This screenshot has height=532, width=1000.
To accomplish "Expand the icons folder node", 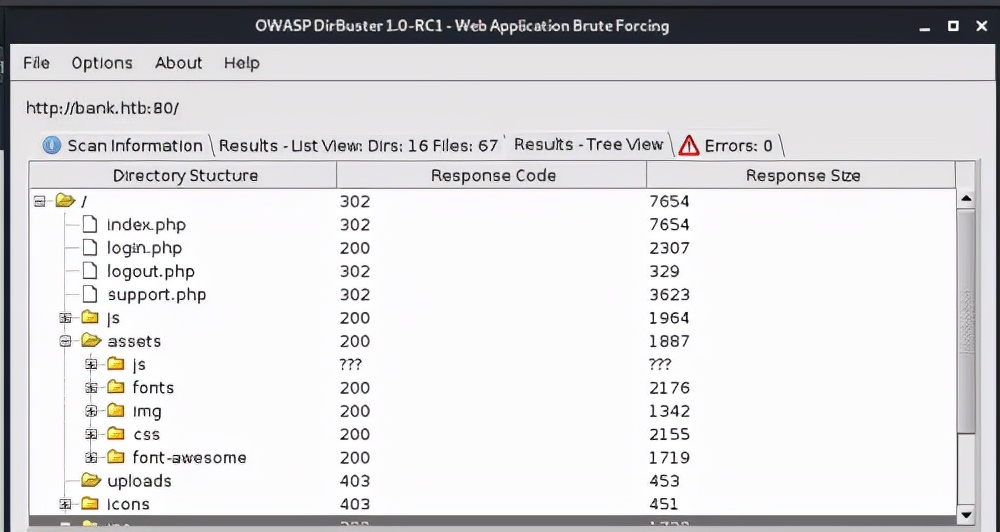I will click(66, 504).
